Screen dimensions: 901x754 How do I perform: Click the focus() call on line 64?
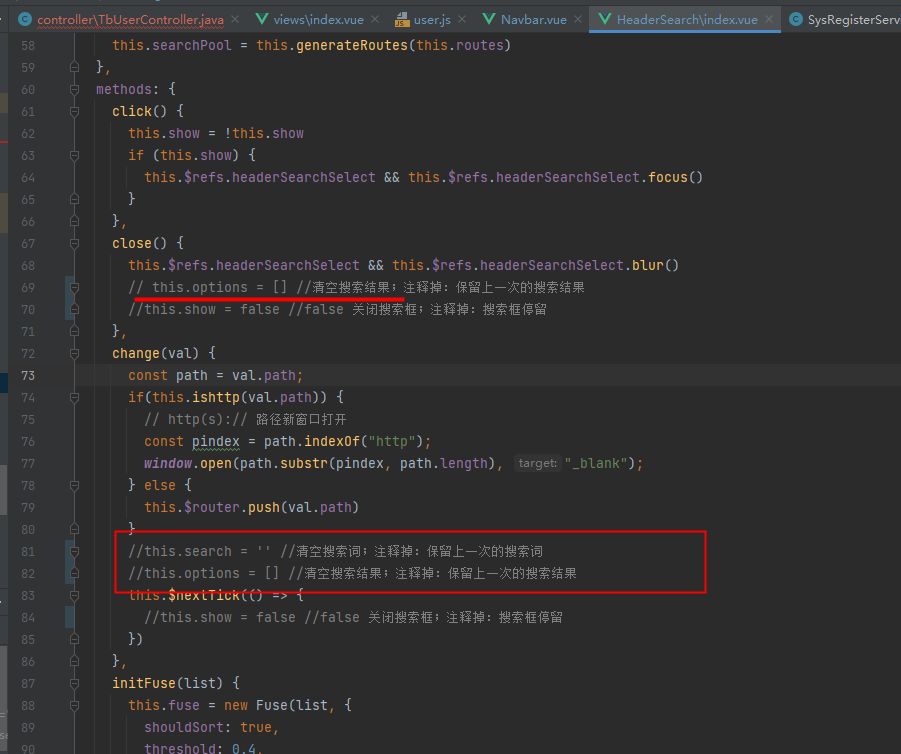(x=675, y=178)
